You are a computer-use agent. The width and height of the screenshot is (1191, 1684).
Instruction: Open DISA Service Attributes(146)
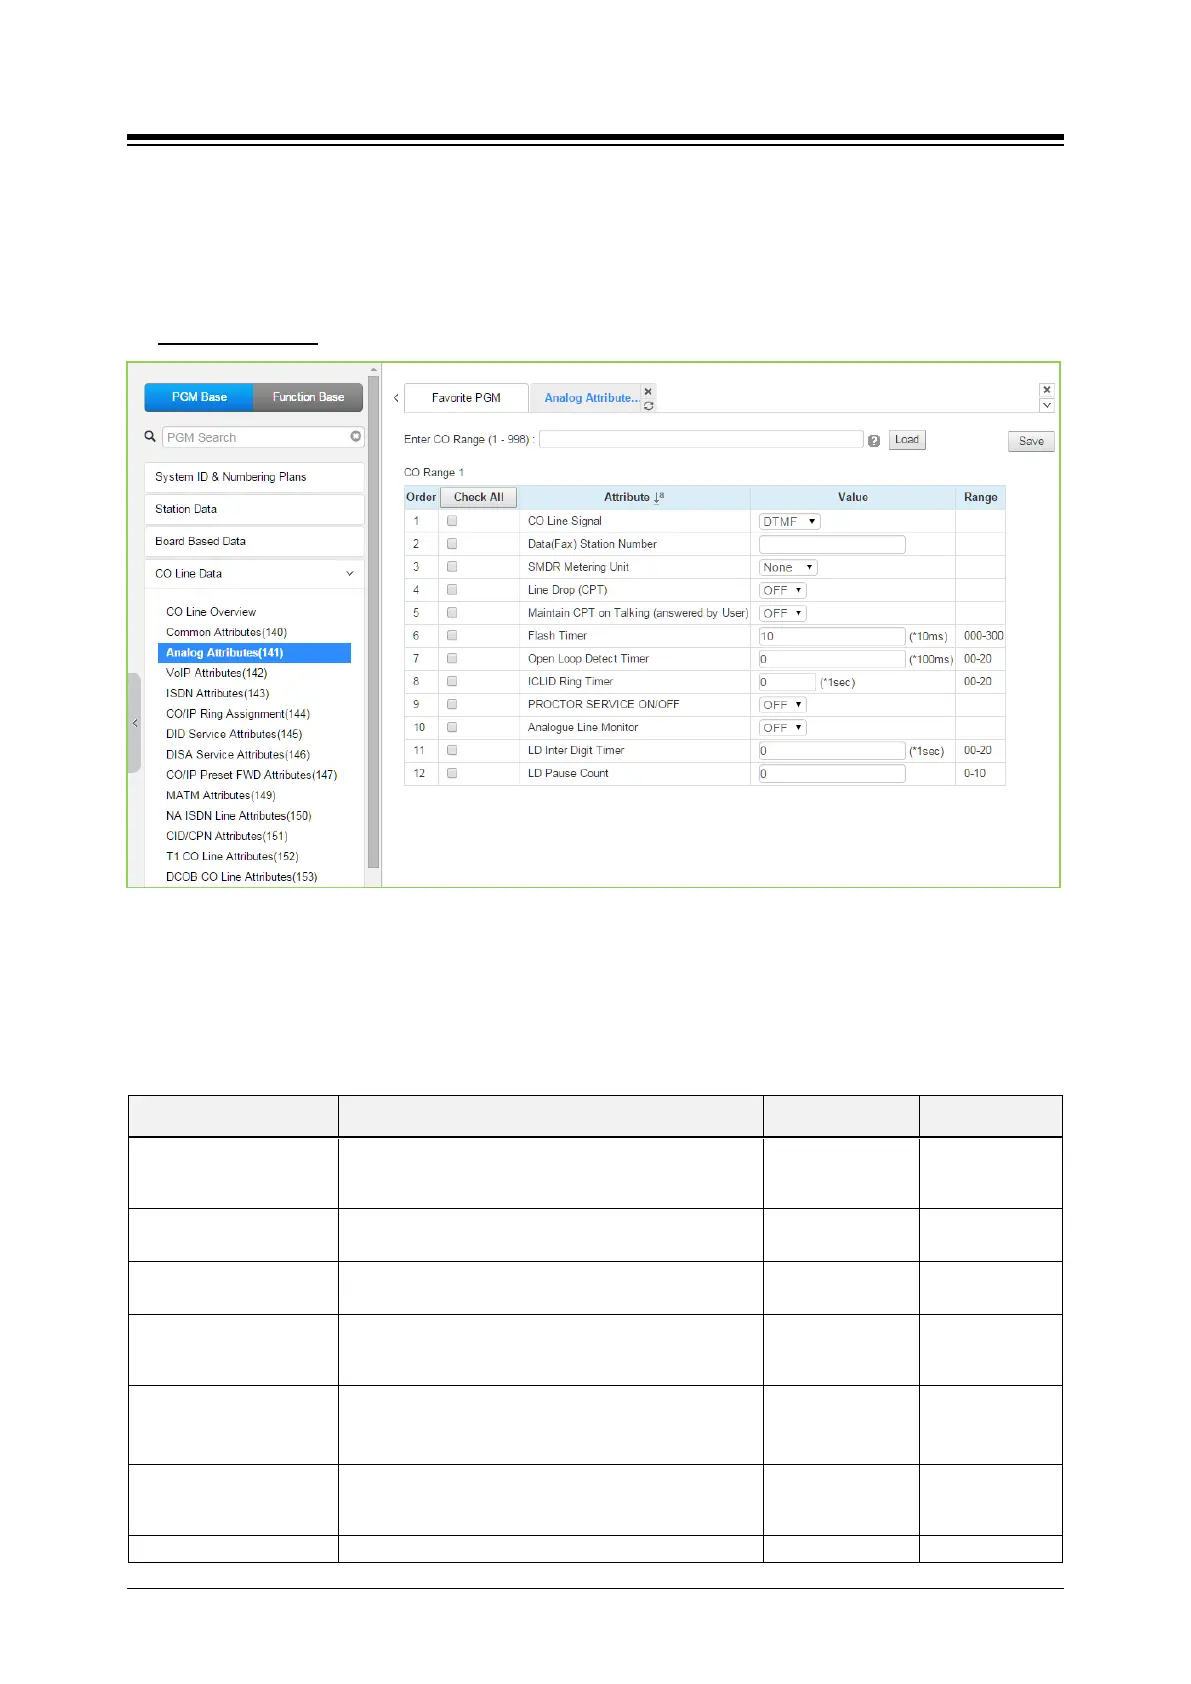click(x=238, y=755)
